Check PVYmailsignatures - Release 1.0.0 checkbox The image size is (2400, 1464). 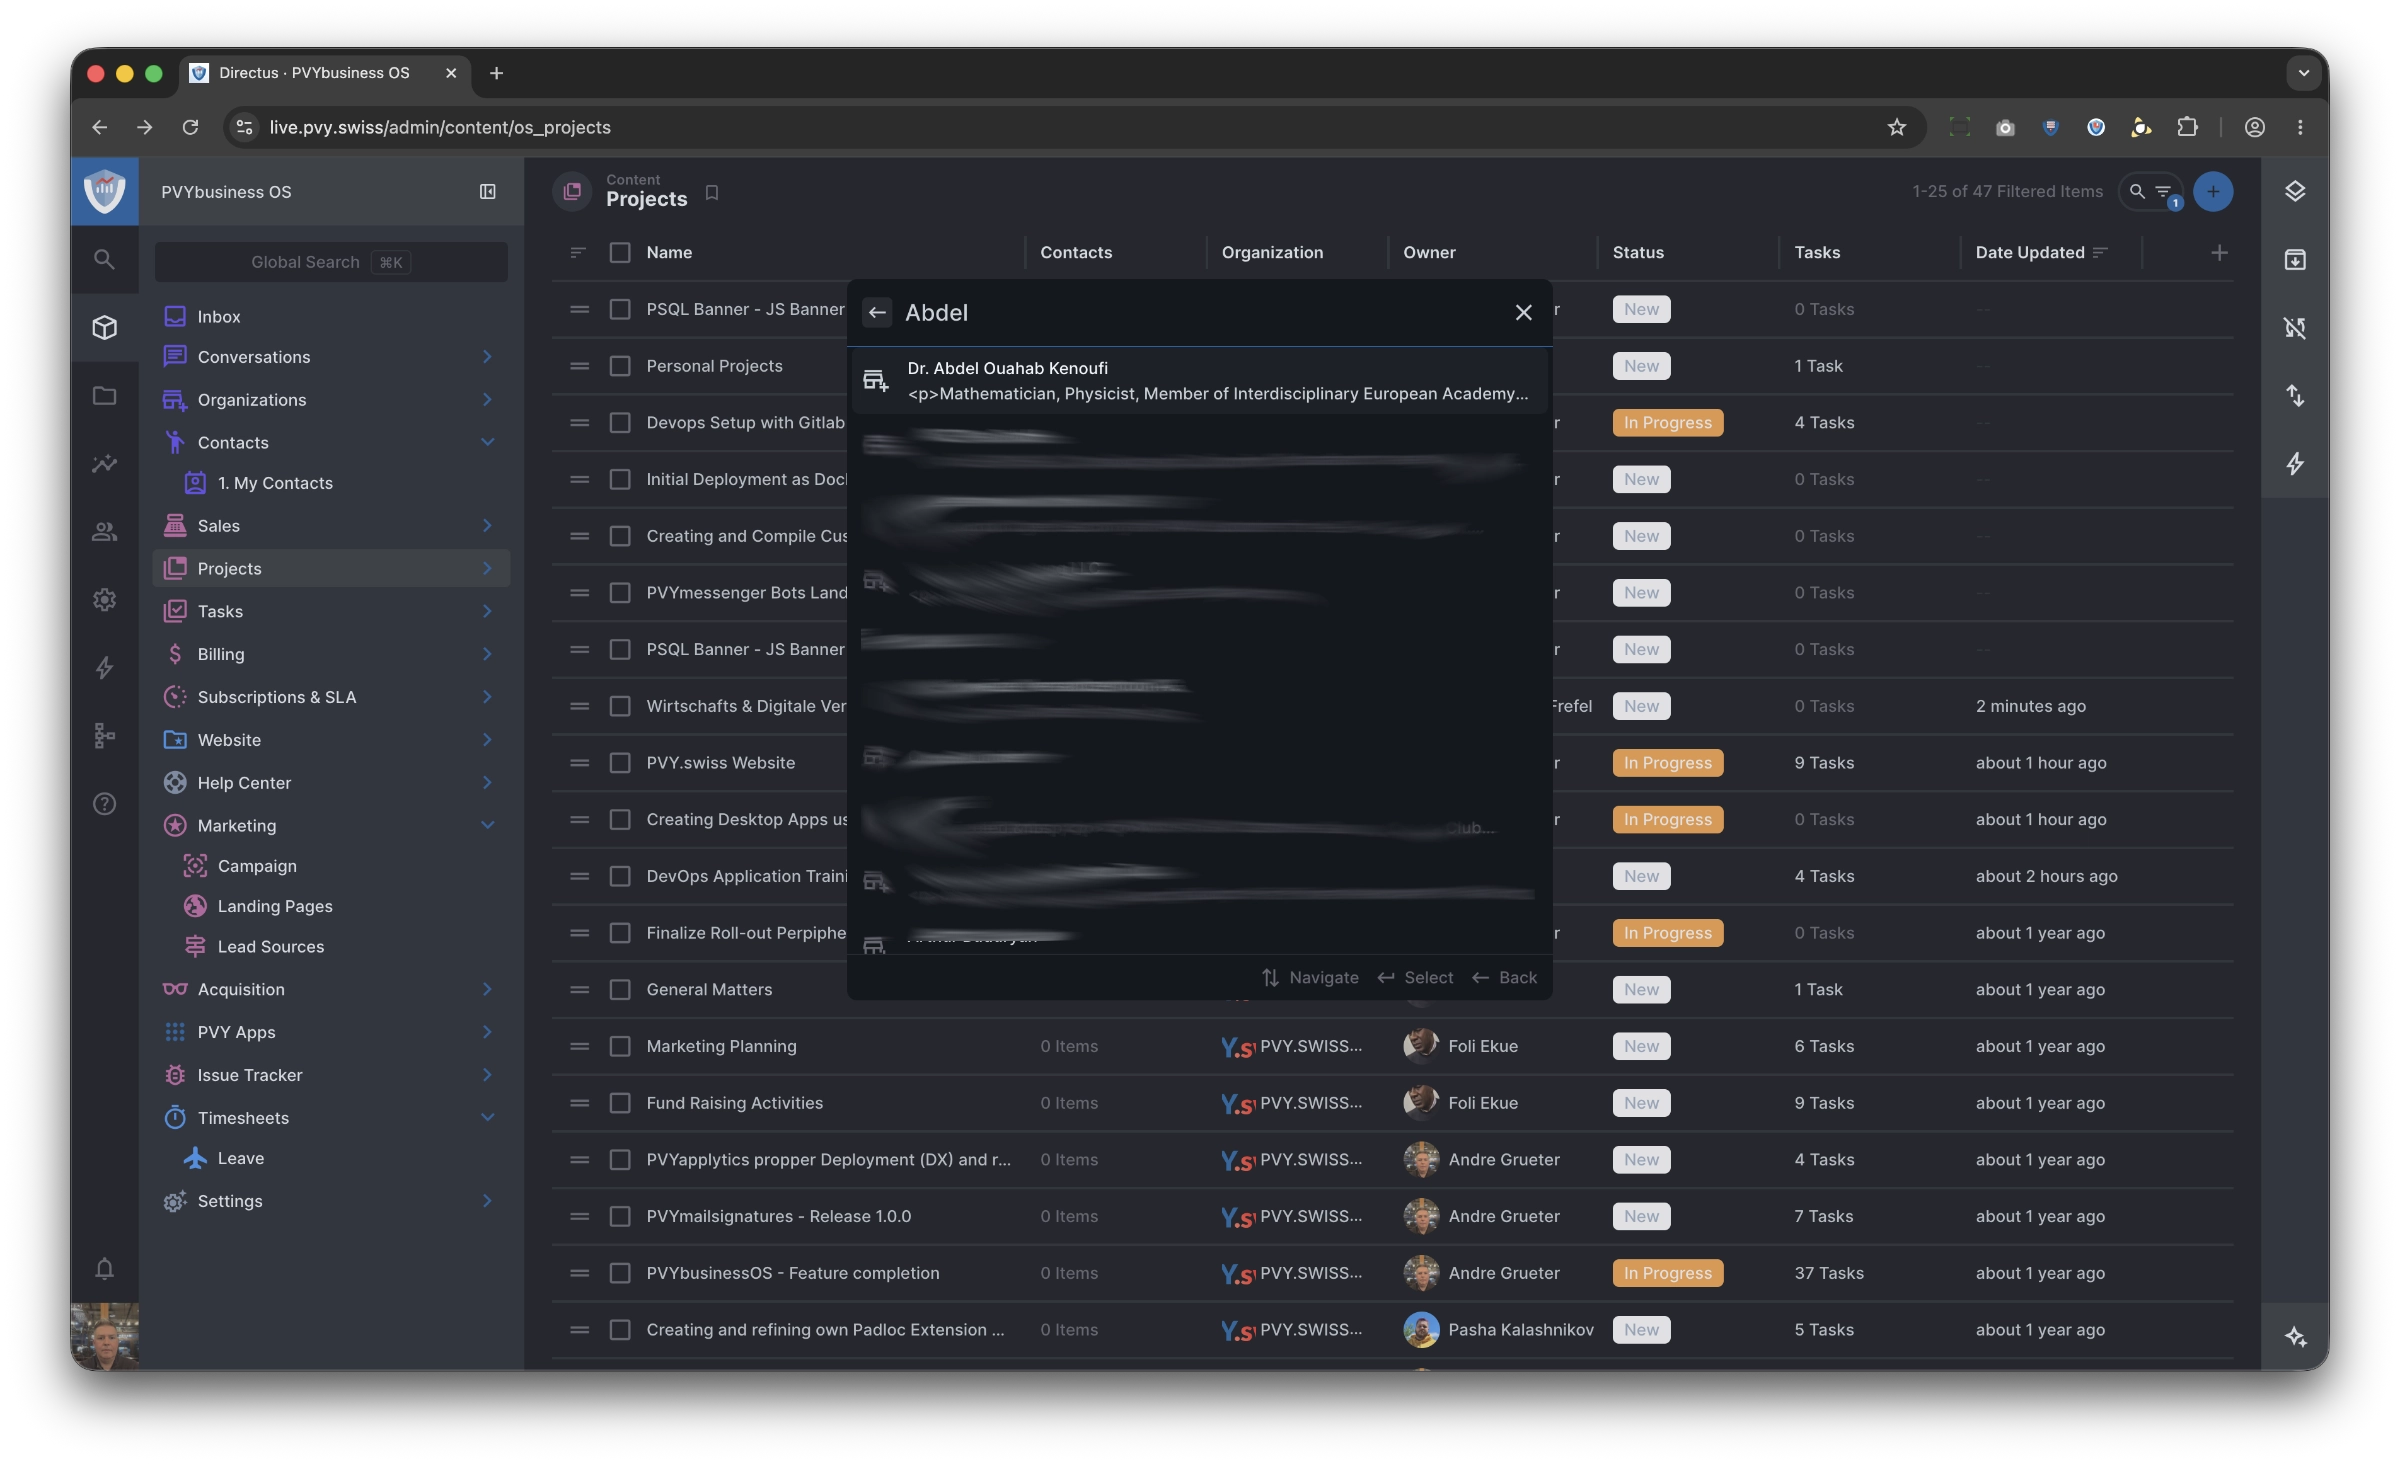(620, 1216)
